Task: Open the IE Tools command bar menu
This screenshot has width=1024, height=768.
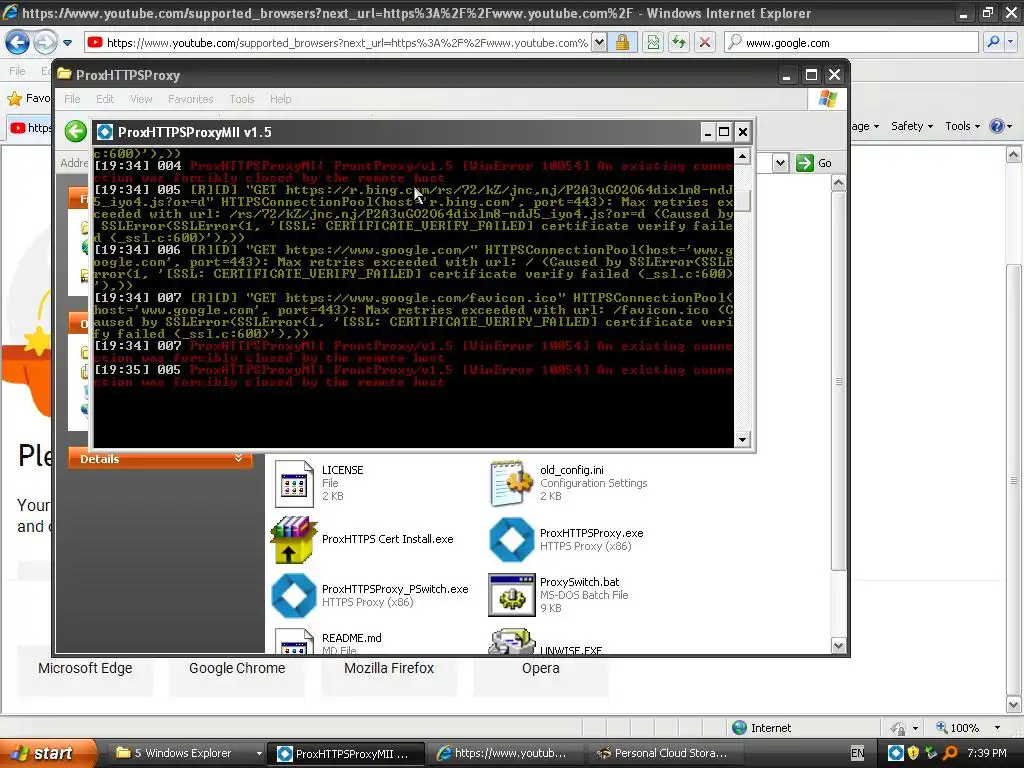Action: [x=963, y=126]
